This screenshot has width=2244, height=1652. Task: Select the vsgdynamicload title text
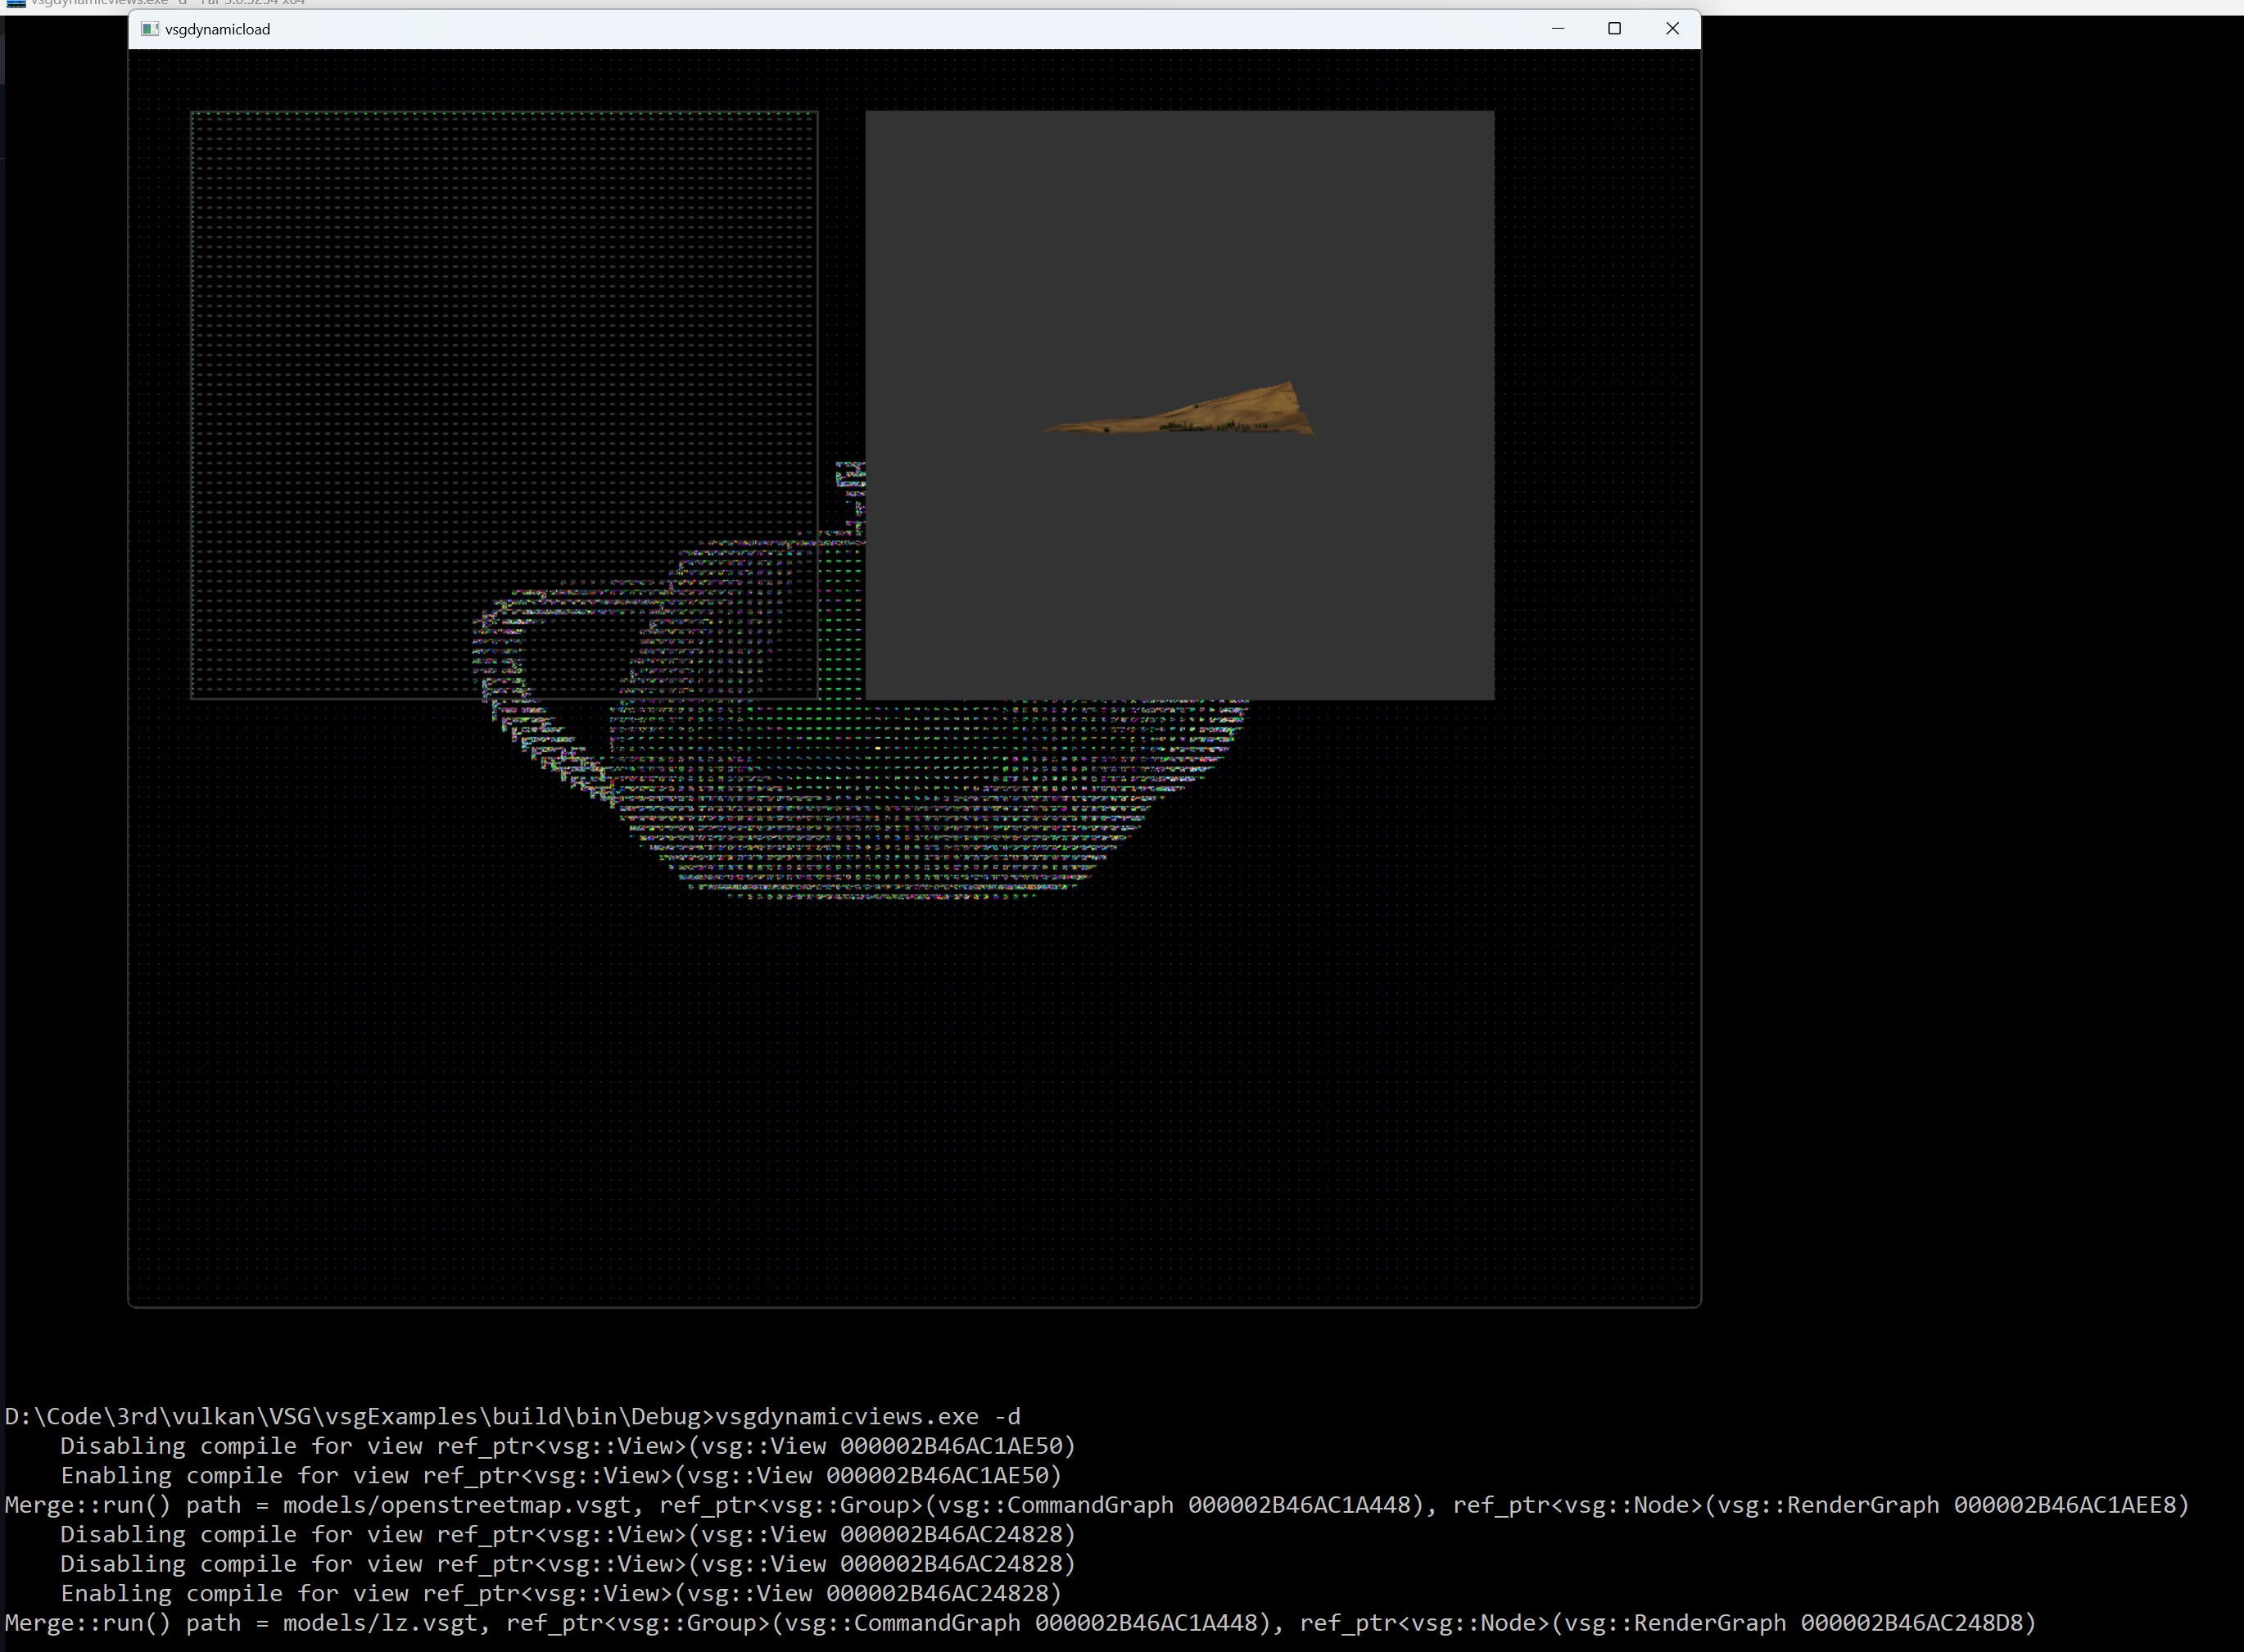click(x=216, y=29)
